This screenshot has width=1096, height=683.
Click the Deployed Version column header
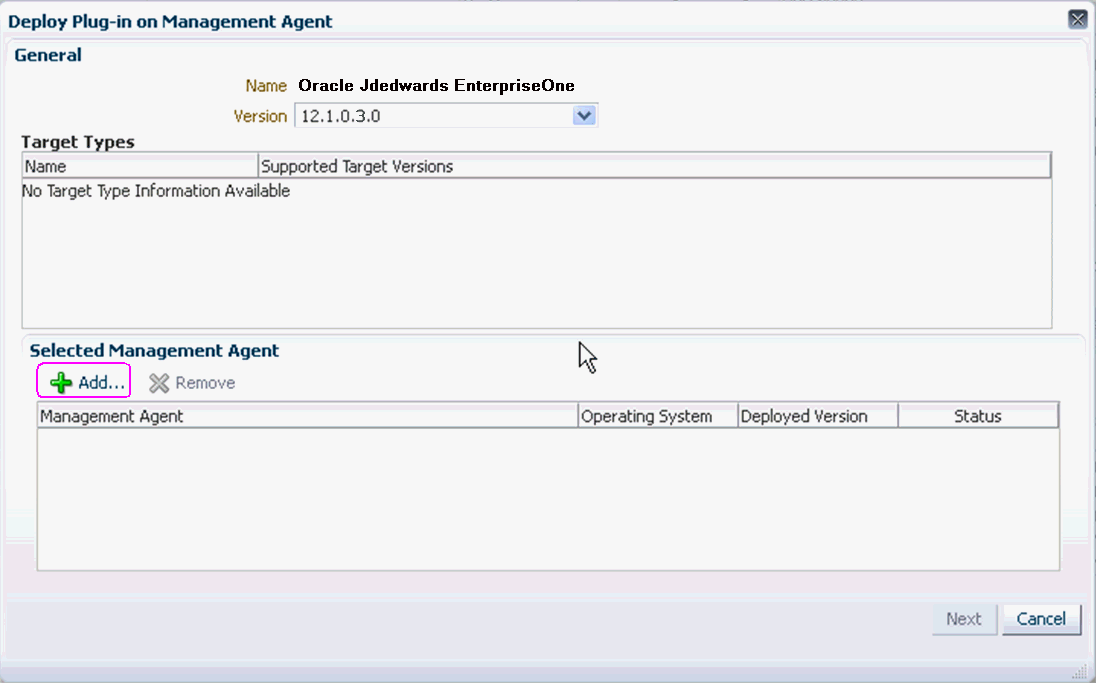point(818,416)
